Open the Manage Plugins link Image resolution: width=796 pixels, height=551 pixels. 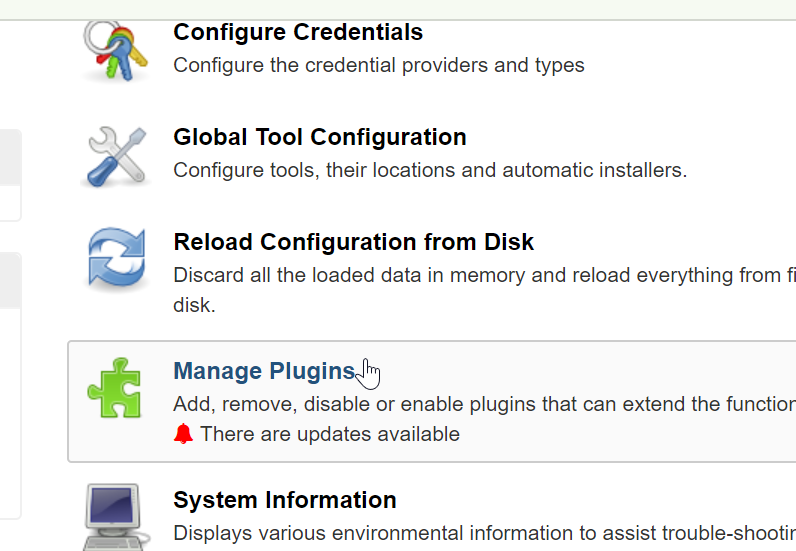click(x=264, y=371)
